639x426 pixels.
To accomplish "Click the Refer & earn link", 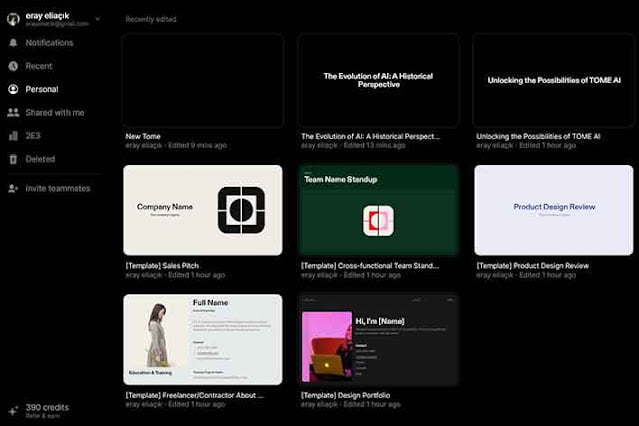I will coord(42,416).
